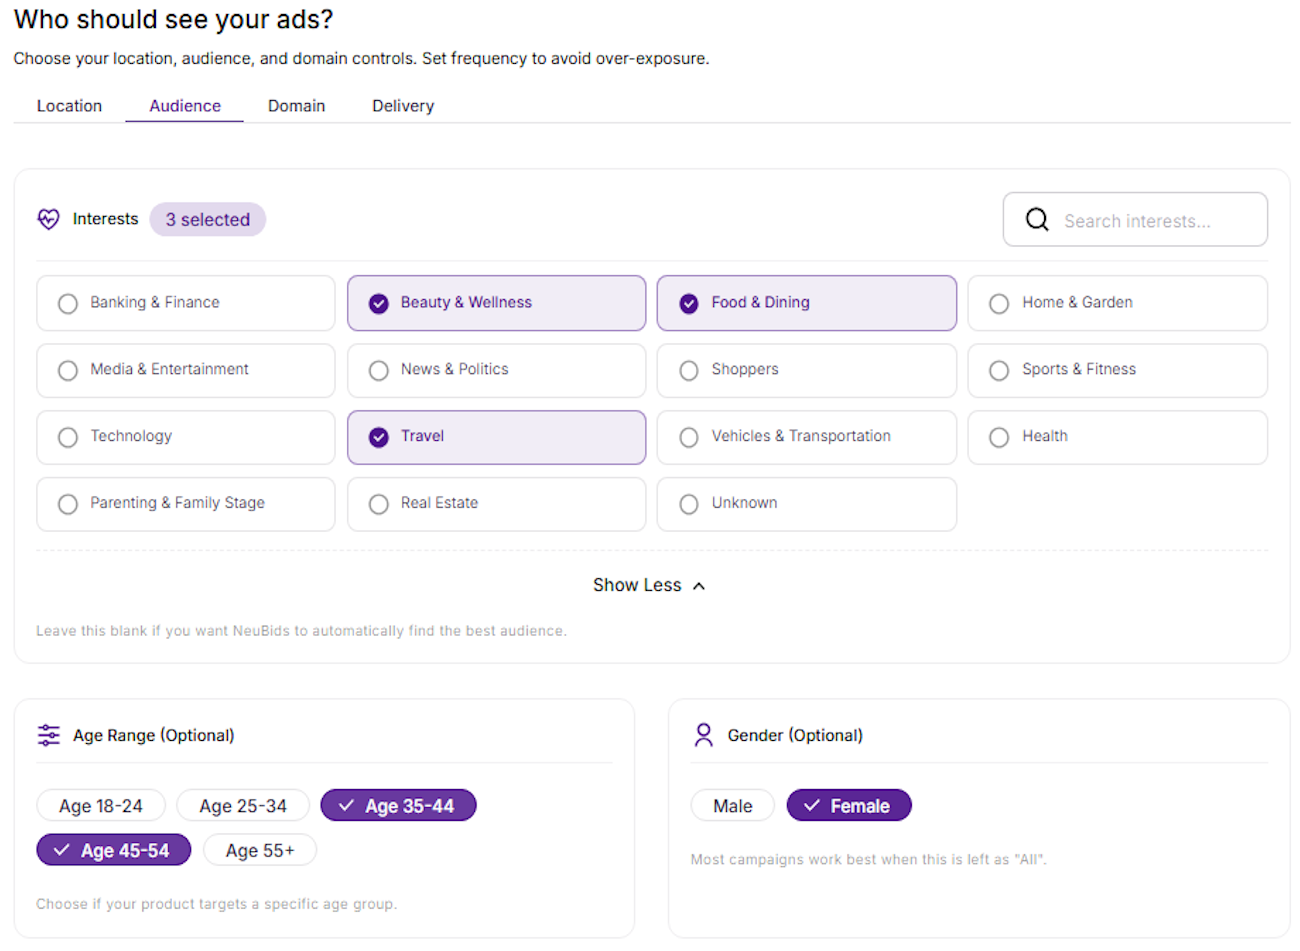The image size is (1300, 951).
Task: Deselect the Age 35-44 range
Action: coord(398,805)
